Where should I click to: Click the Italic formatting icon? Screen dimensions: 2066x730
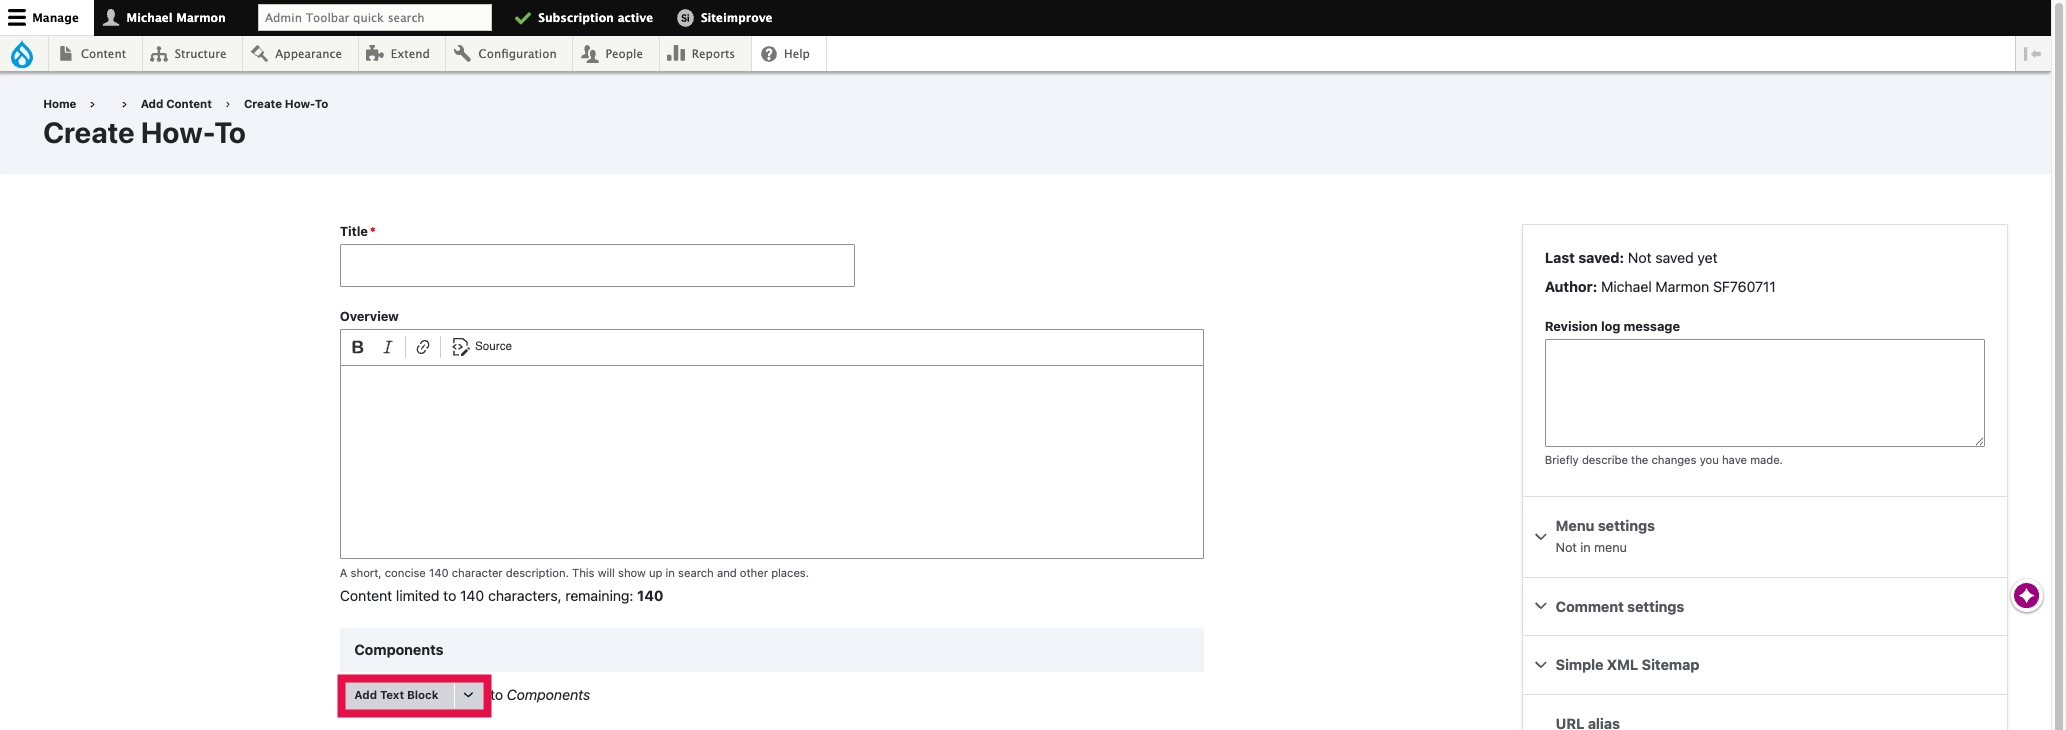tap(387, 347)
